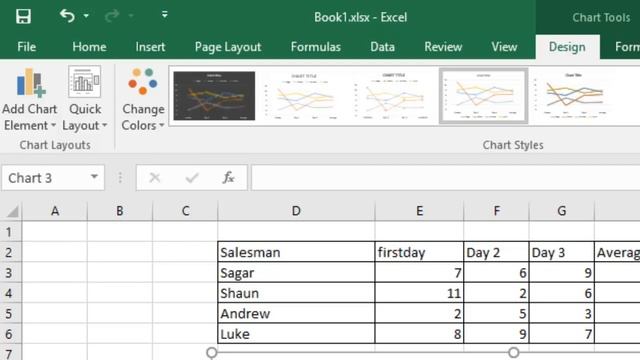Select the cell containing Andrew

tap(296, 313)
